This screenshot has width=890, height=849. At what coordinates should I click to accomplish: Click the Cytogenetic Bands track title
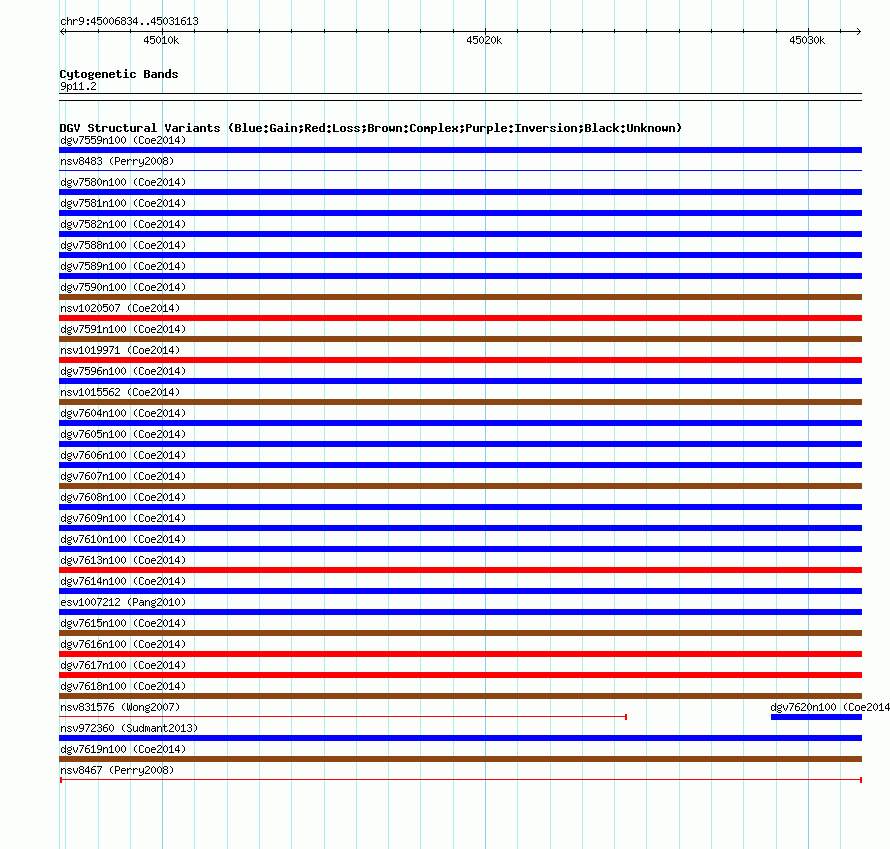point(119,74)
